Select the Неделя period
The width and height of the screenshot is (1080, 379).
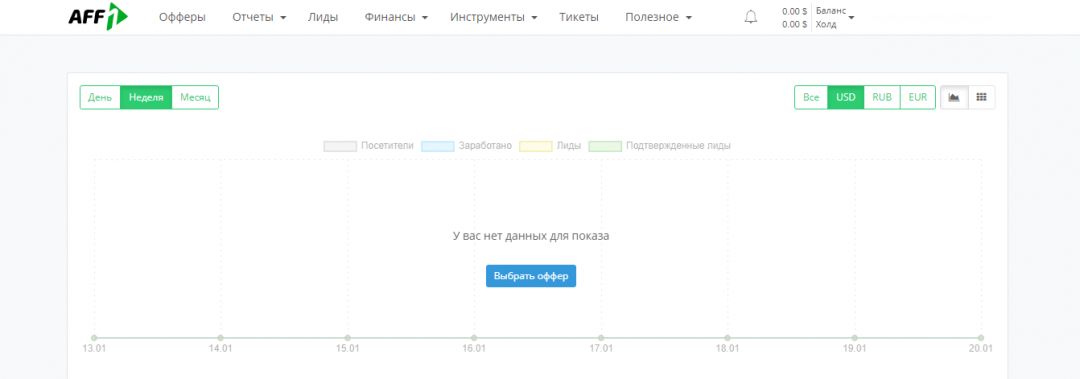(x=146, y=97)
